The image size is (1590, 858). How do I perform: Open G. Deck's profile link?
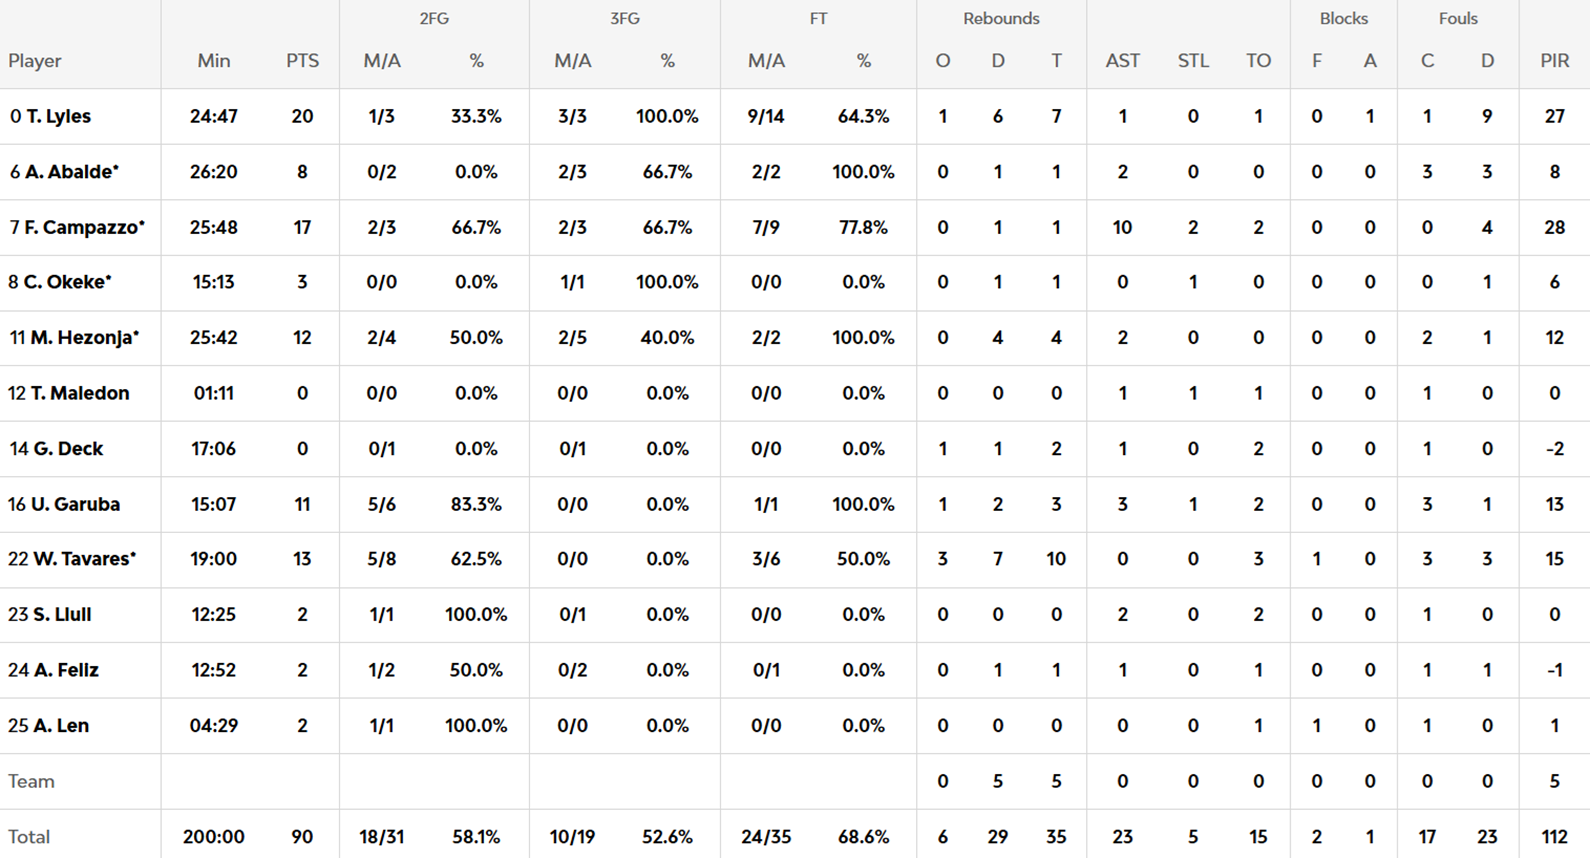[x=68, y=449]
